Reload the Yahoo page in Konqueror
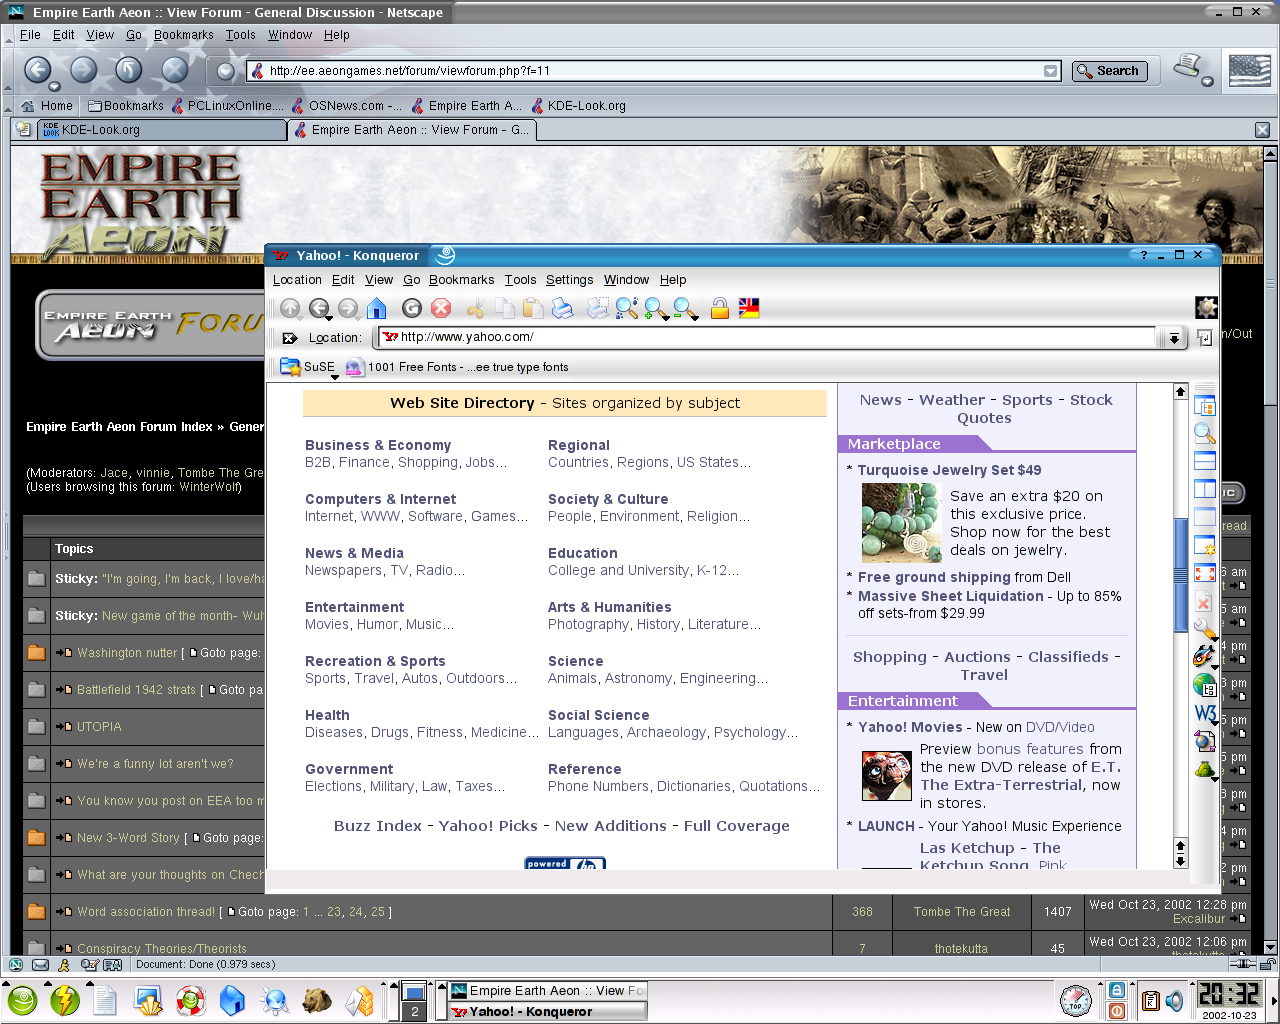 click(x=412, y=309)
